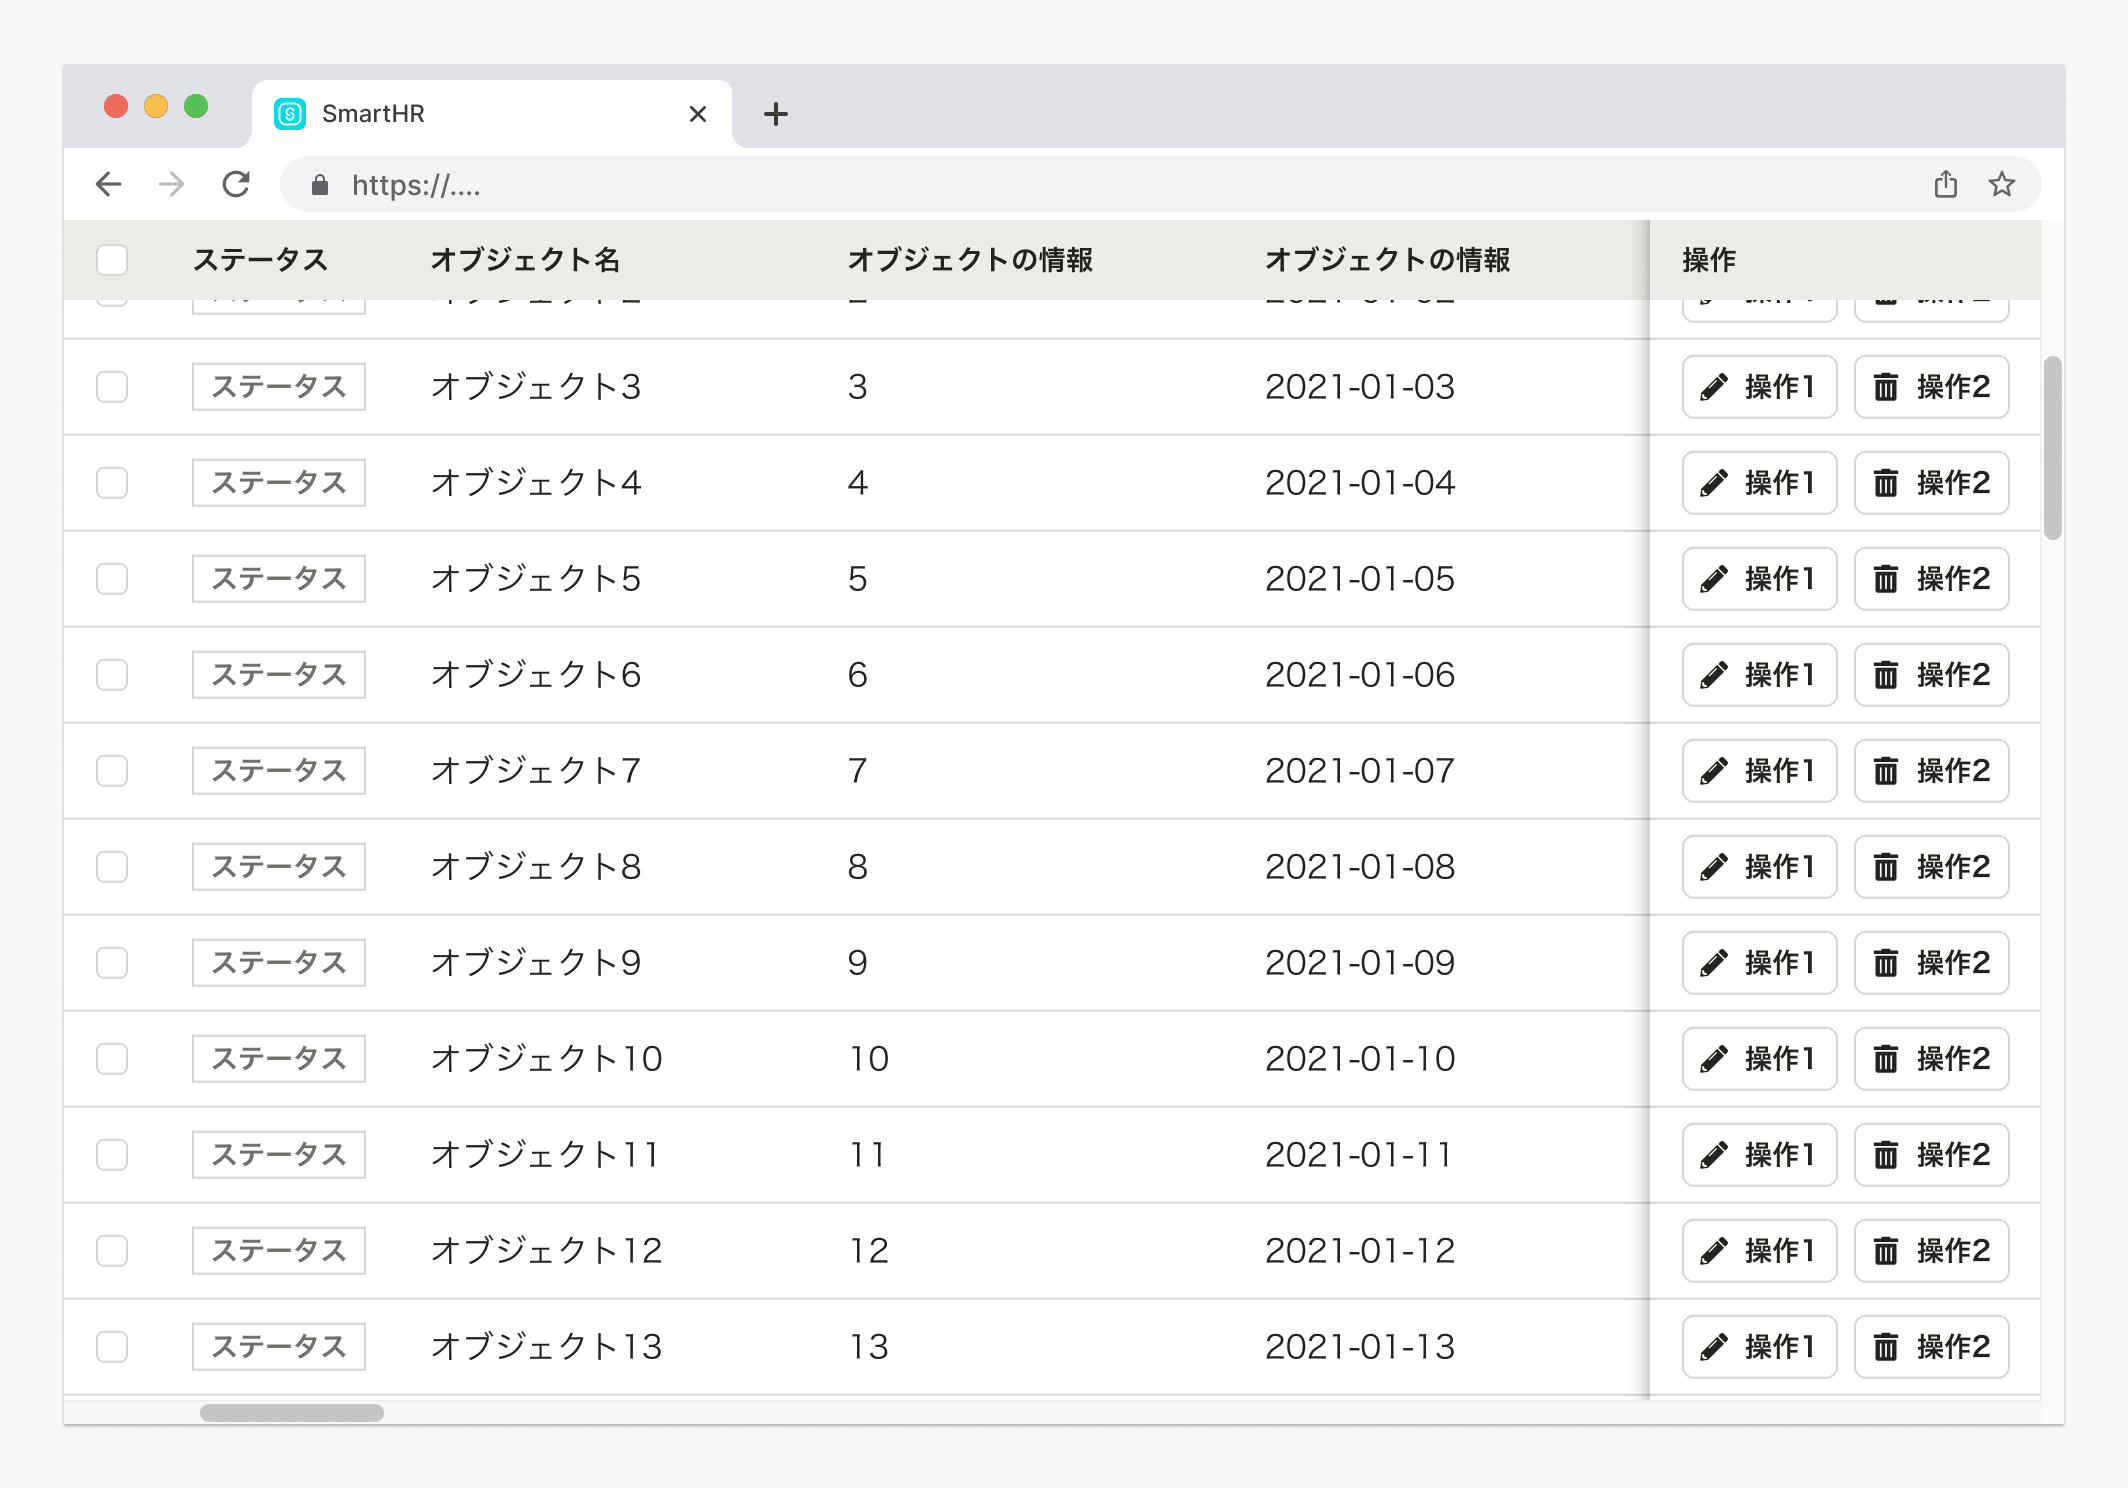Click 操作1 edit button for オブジェクト5
The width and height of the screenshot is (2128, 1488).
pyautogui.click(x=1759, y=579)
